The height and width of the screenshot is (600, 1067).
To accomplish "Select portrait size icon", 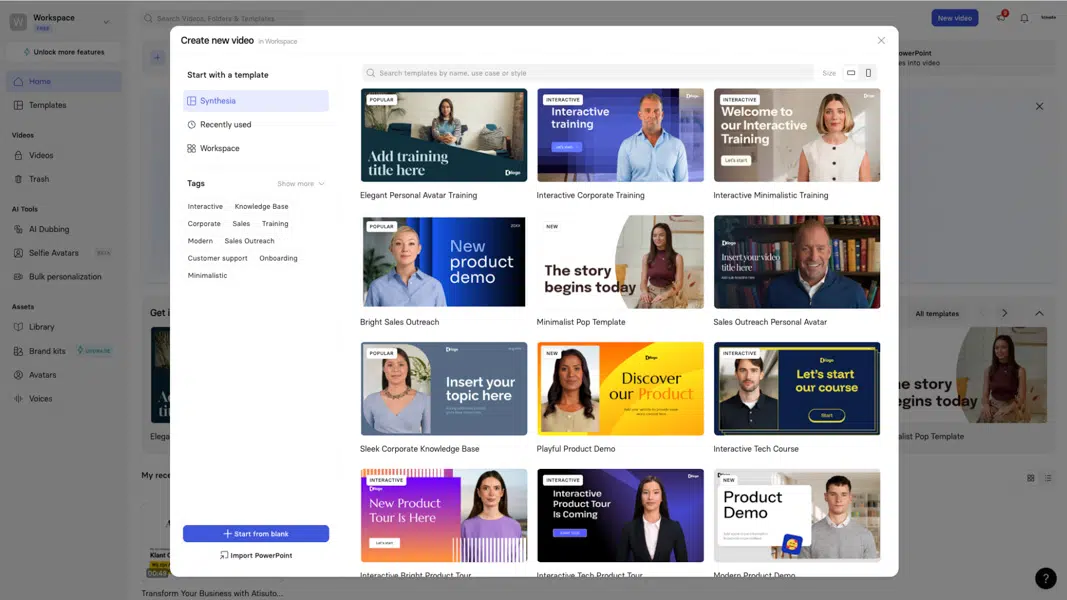I will (868, 73).
